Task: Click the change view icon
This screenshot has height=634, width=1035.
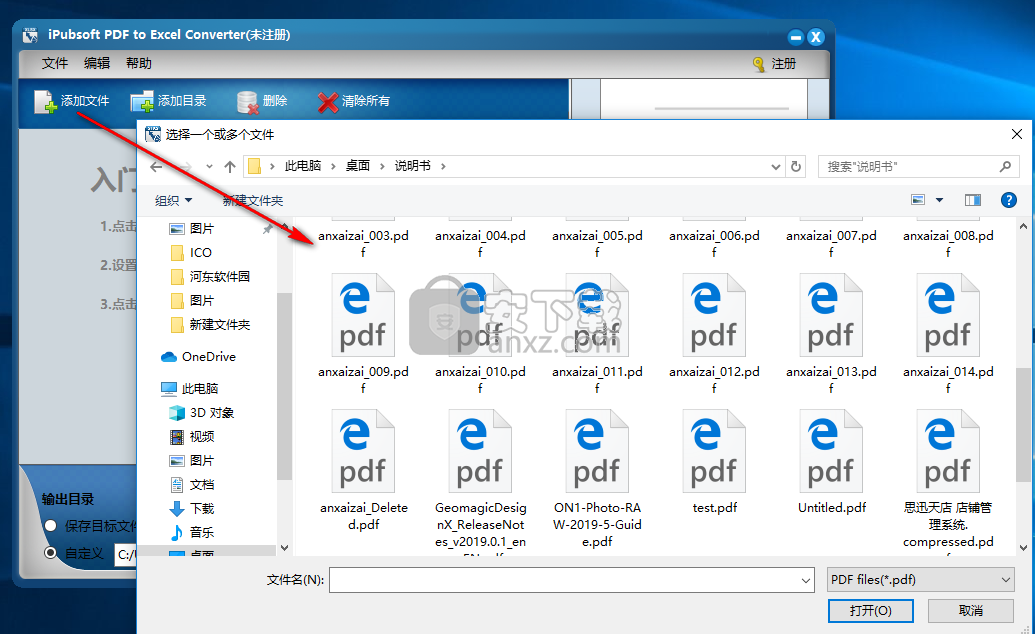Action: [918, 199]
